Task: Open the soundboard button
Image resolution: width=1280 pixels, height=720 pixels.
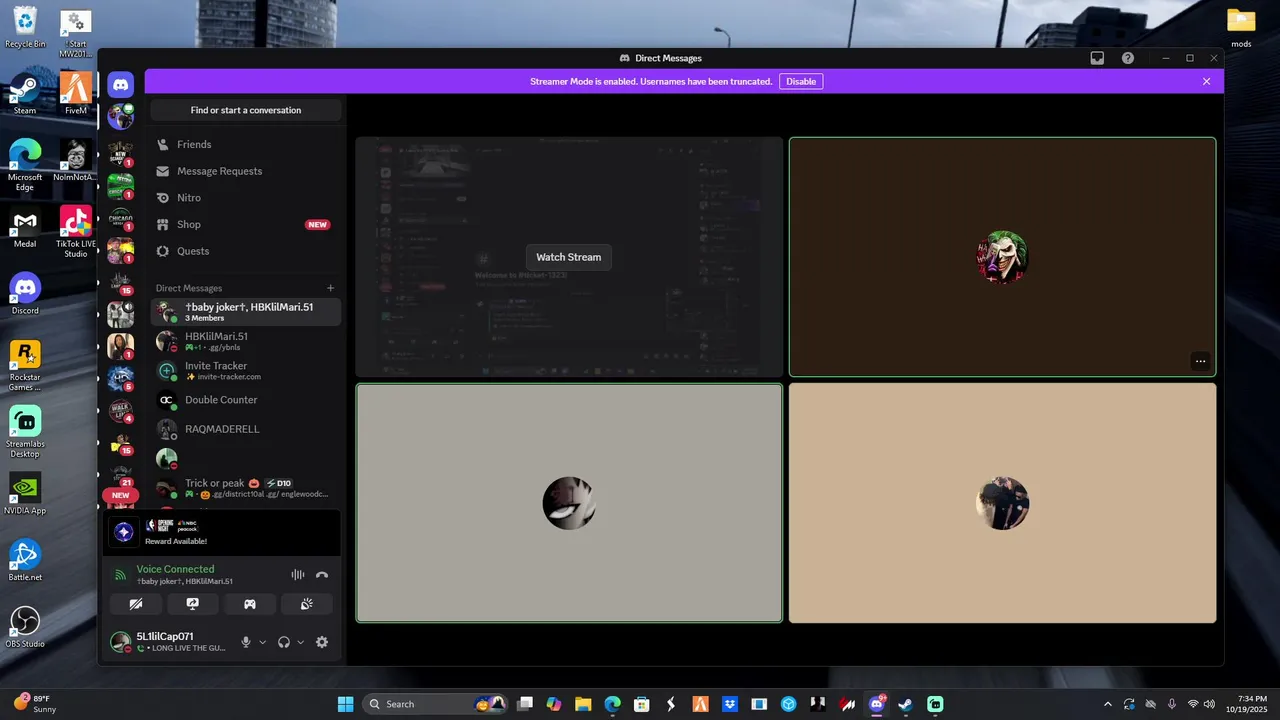Action: click(307, 604)
